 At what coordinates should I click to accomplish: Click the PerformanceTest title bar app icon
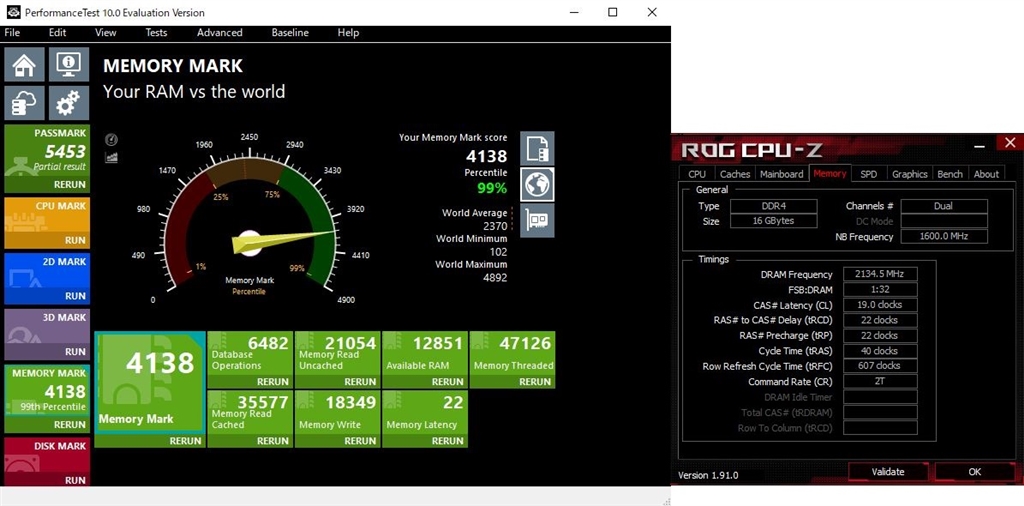12,12
